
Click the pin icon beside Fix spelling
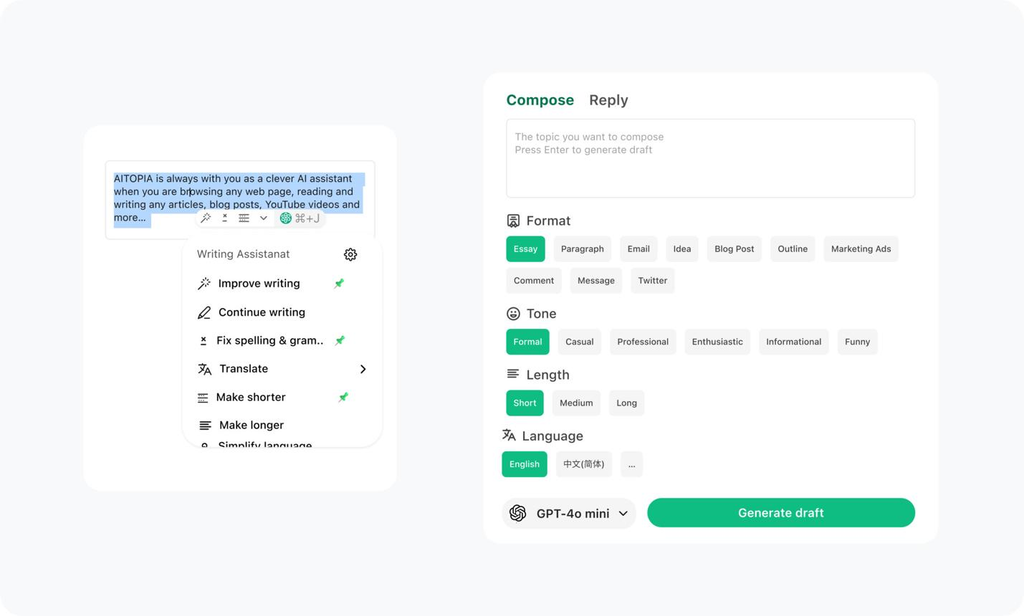[340, 340]
